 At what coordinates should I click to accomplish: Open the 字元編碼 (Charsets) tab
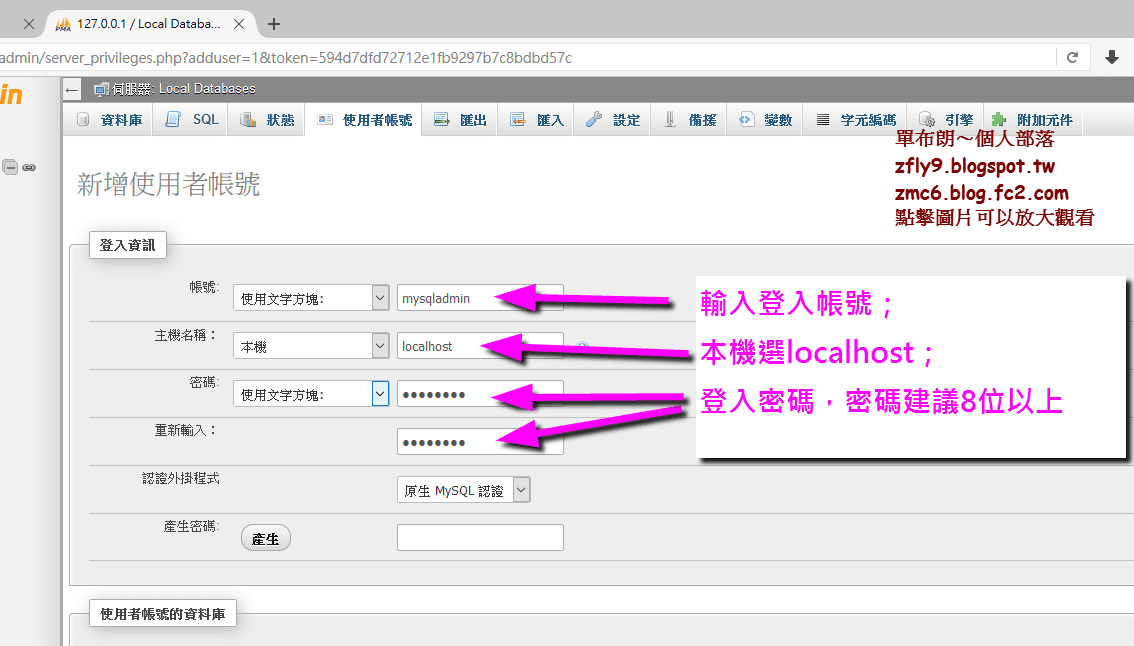pos(856,119)
